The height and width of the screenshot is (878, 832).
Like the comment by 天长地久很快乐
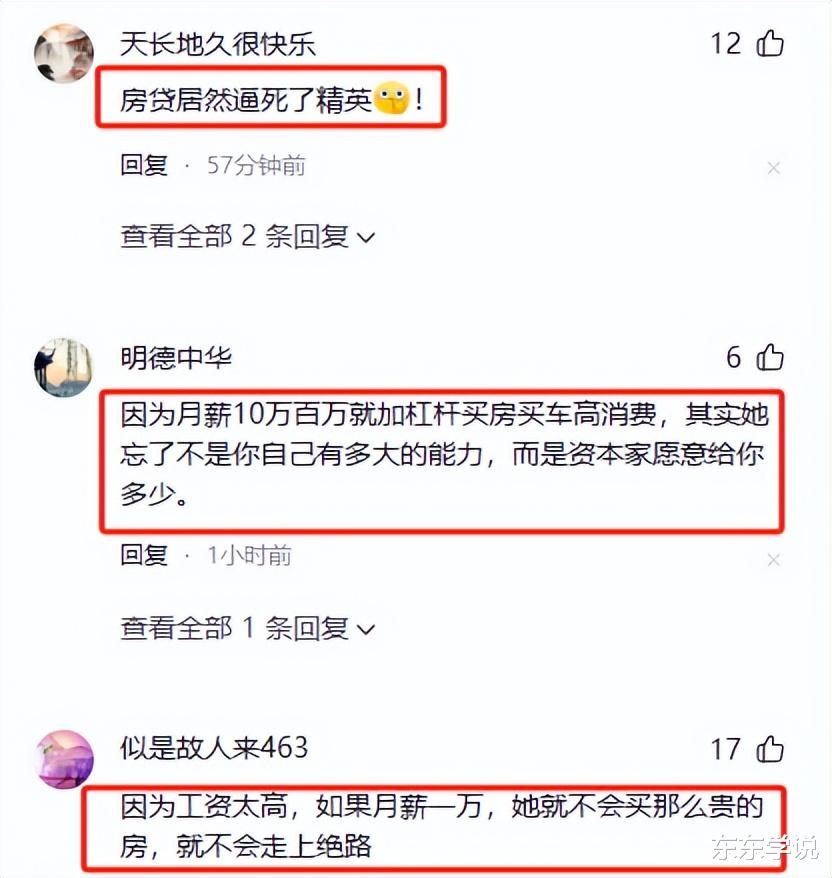point(770,44)
